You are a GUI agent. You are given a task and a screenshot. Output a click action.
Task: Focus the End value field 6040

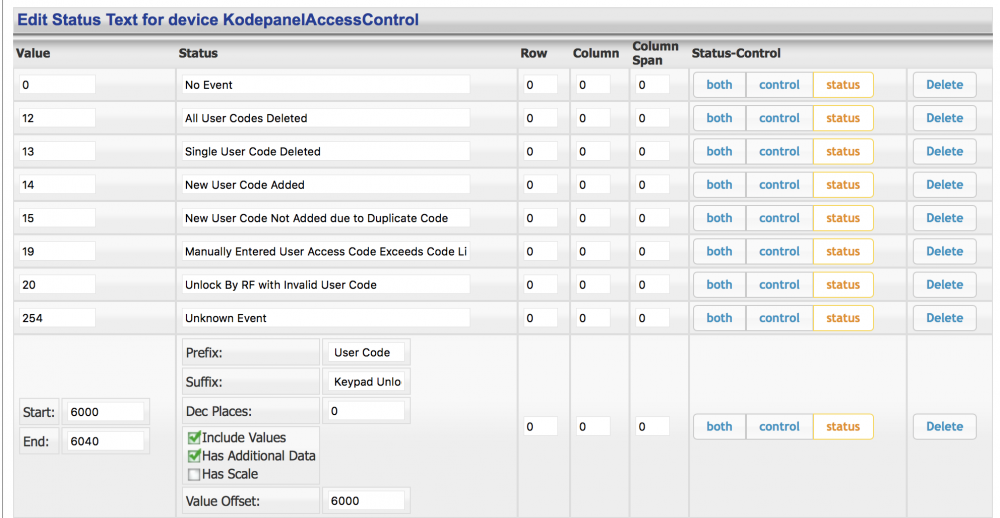(x=105, y=441)
